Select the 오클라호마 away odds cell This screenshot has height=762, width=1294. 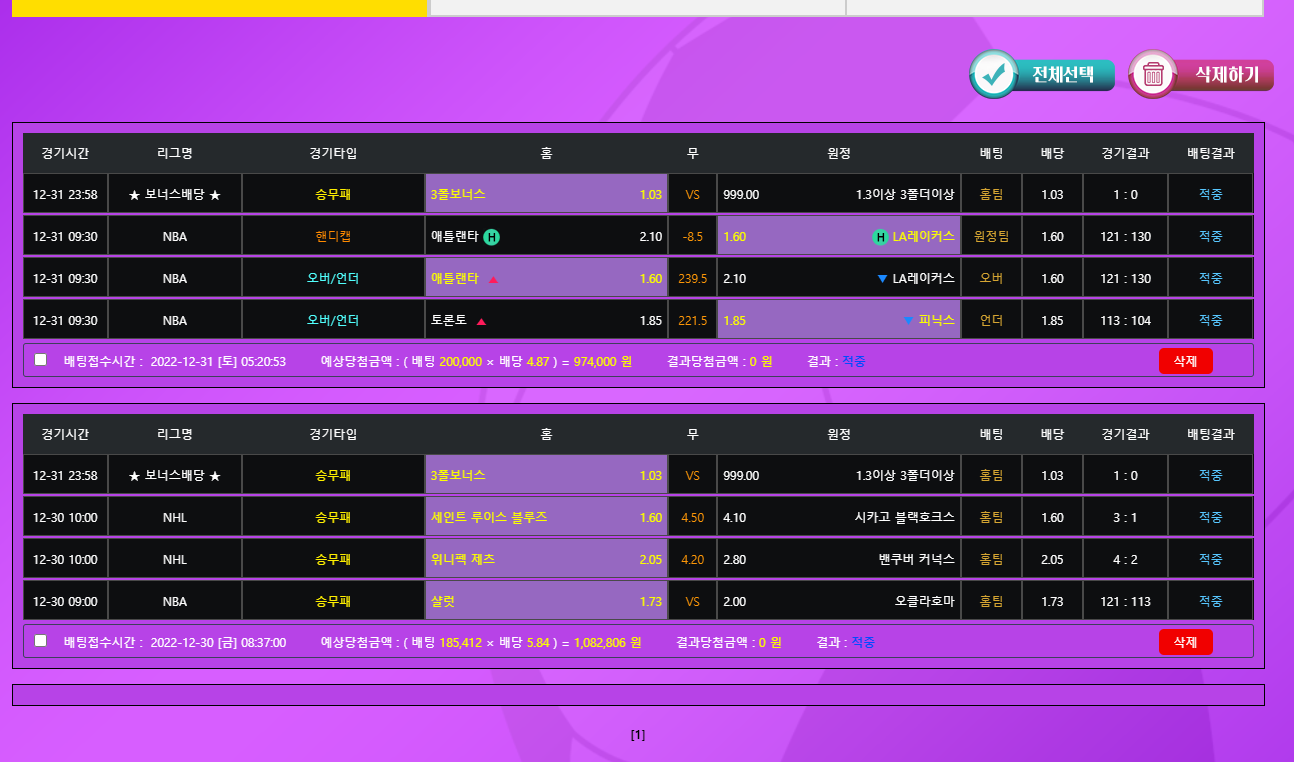tap(838, 602)
